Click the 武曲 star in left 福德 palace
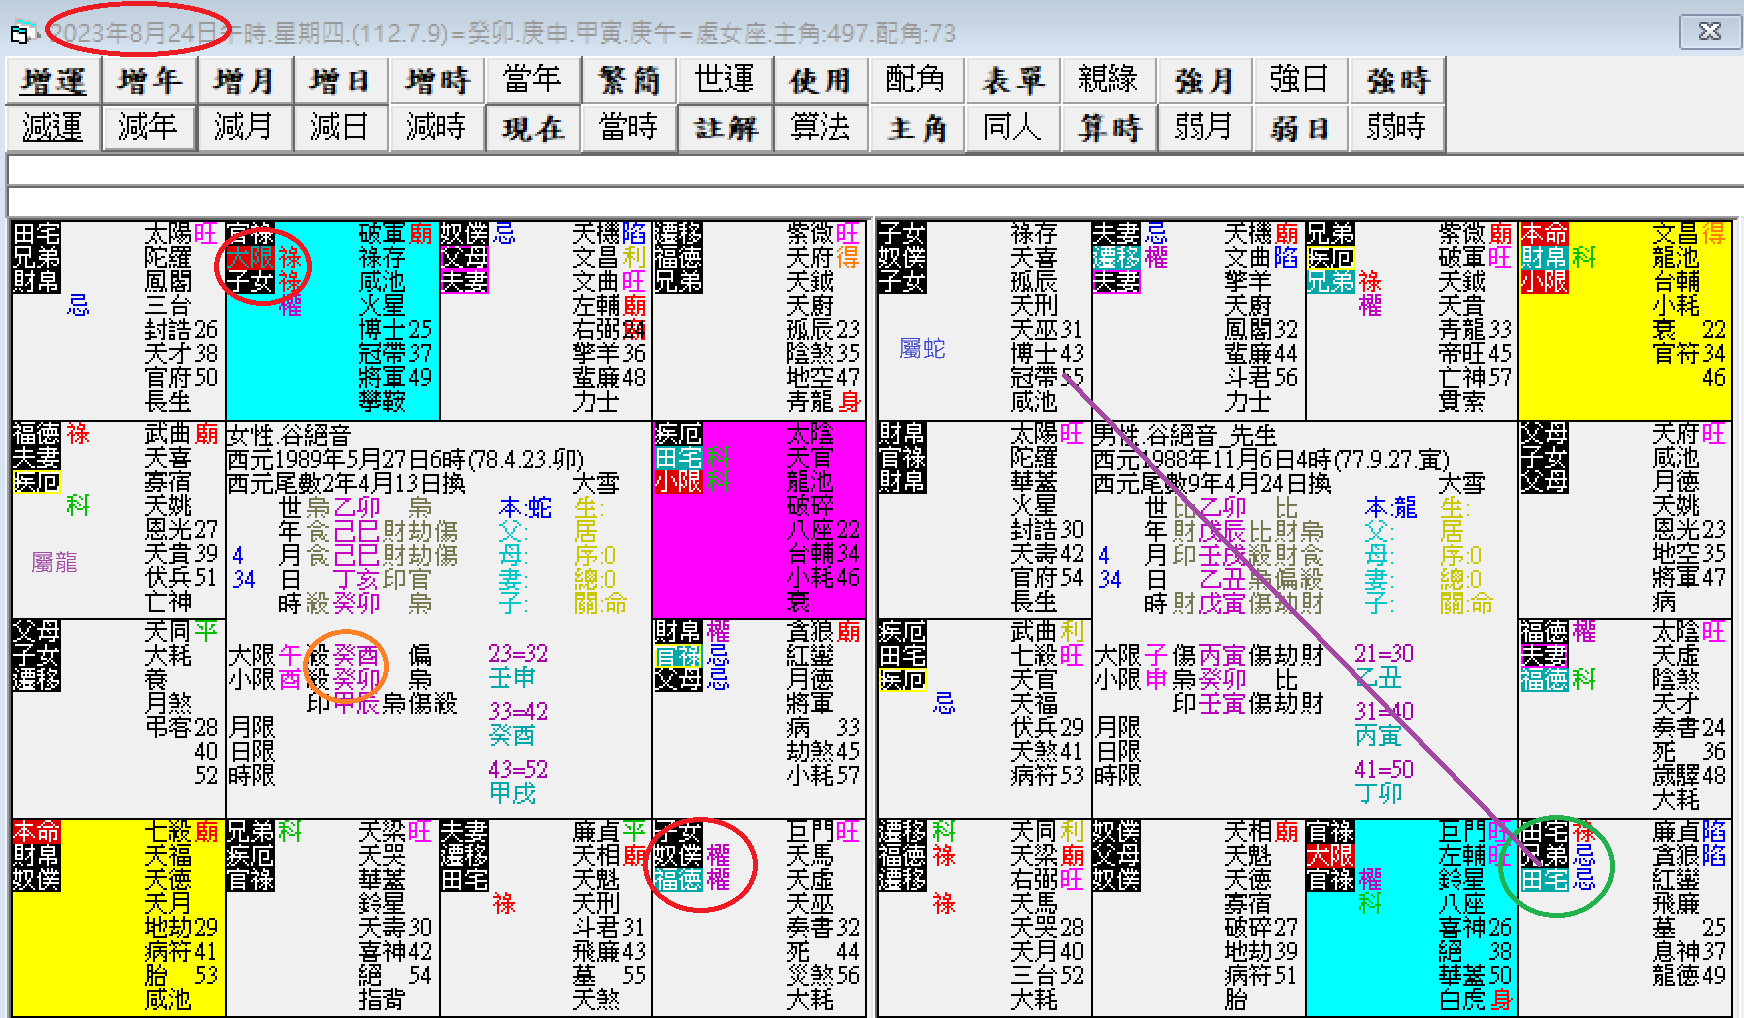 click(x=168, y=434)
